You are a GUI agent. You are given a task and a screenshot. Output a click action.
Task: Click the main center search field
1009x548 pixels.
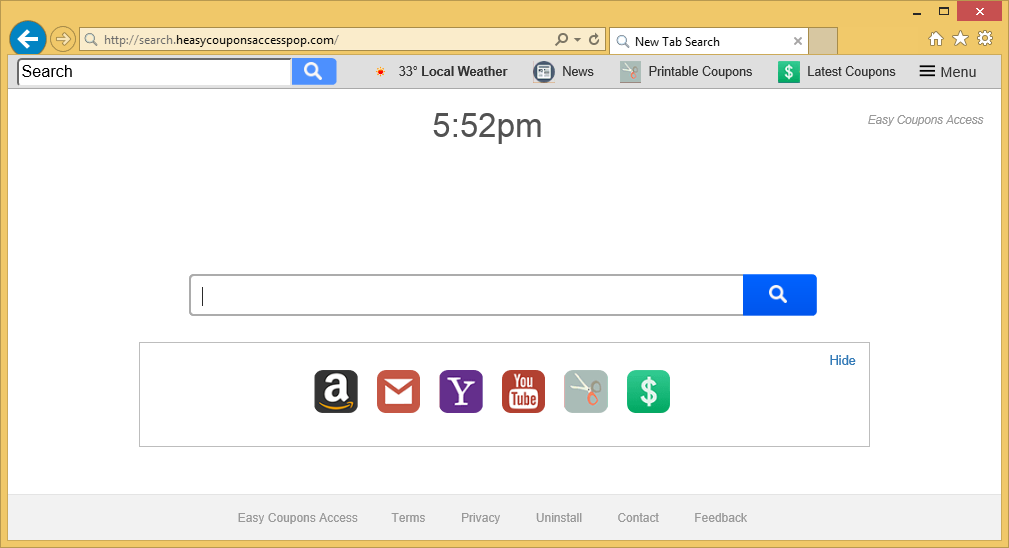point(466,295)
